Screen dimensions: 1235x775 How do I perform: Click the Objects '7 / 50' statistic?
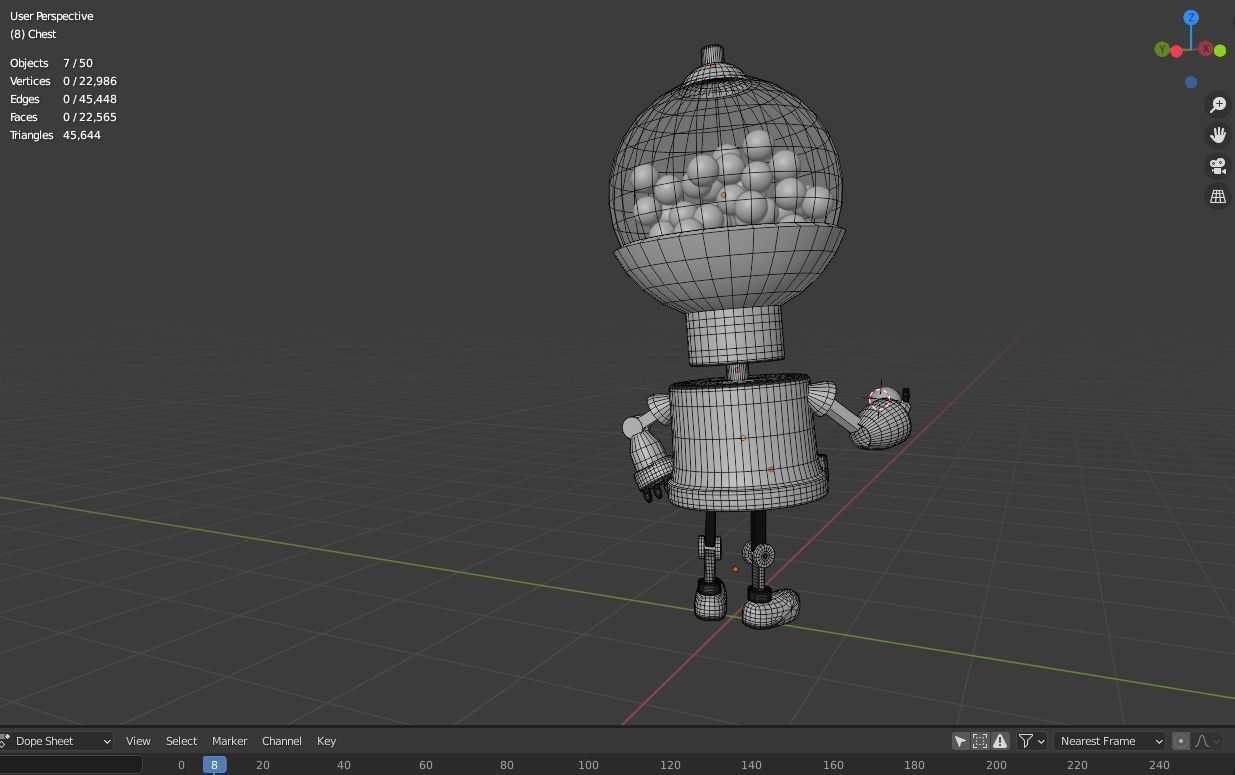78,63
